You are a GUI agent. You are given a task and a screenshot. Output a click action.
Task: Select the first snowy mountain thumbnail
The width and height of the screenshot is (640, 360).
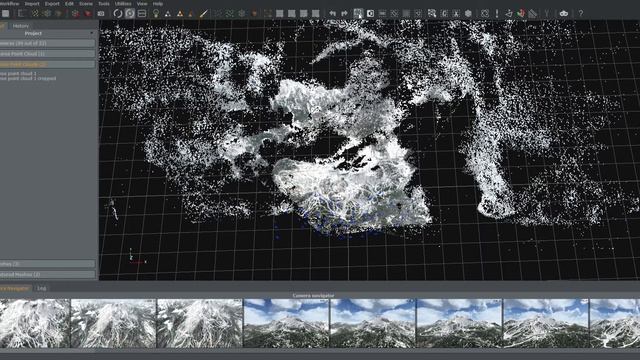coord(35,323)
